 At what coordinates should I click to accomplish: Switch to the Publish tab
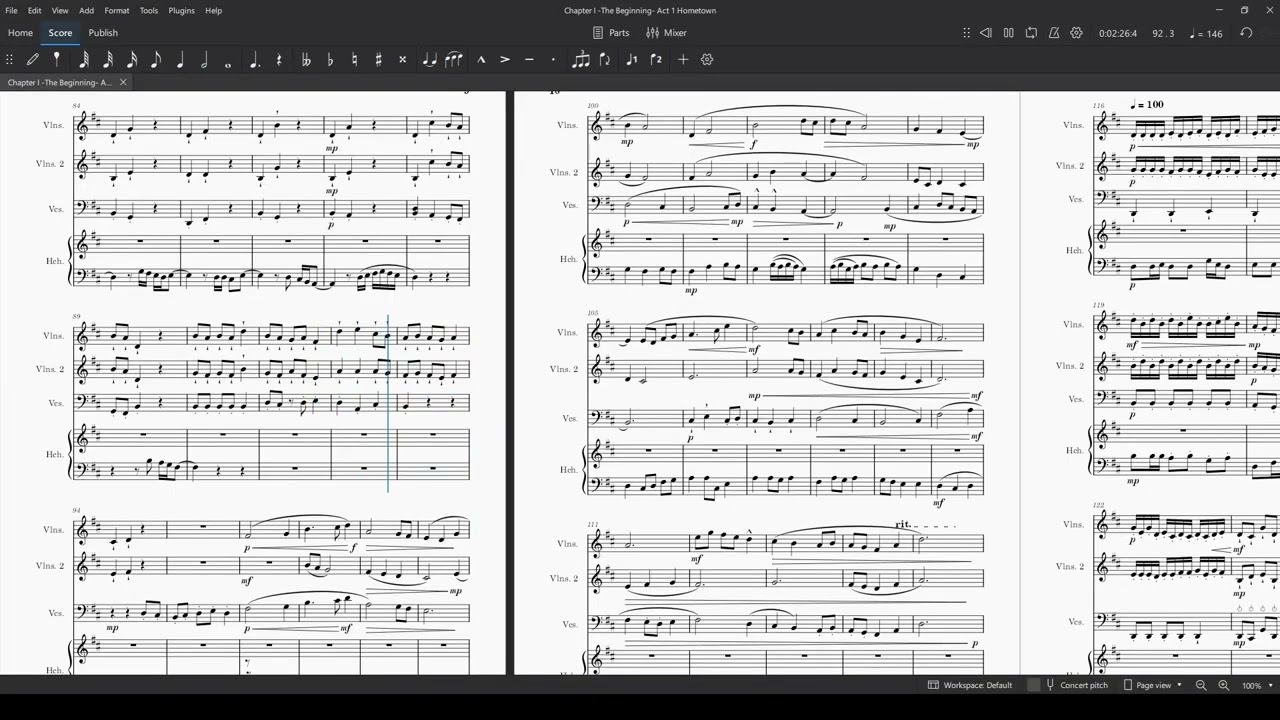coord(103,33)
